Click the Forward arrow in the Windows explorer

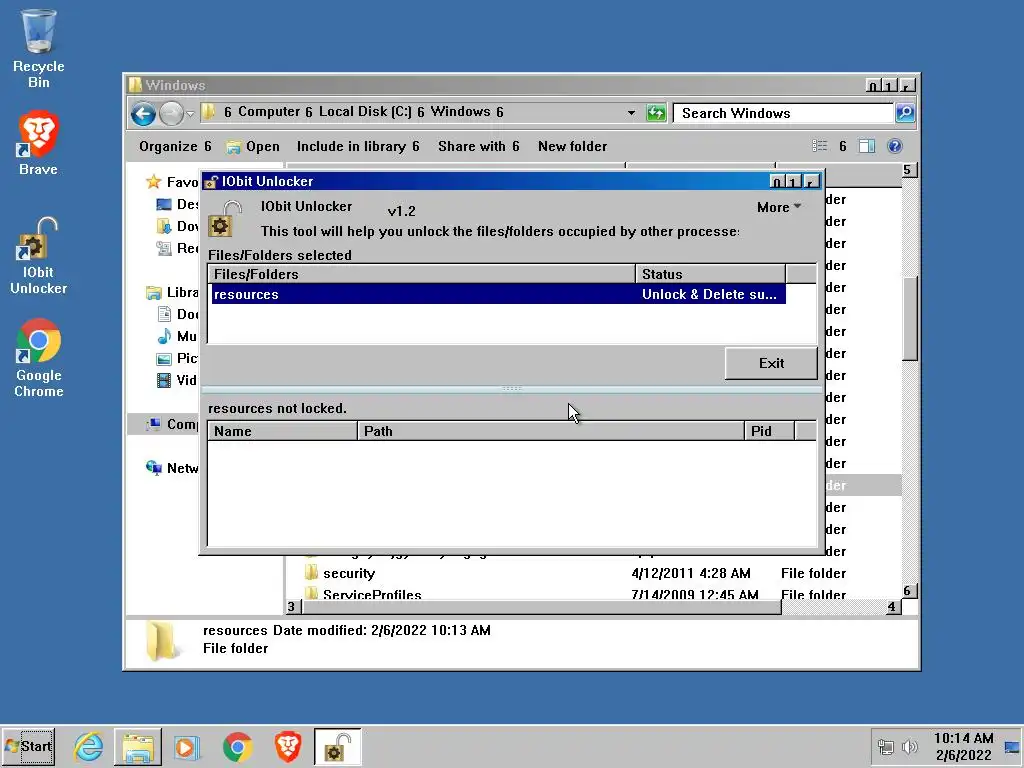tap(171, 114)
